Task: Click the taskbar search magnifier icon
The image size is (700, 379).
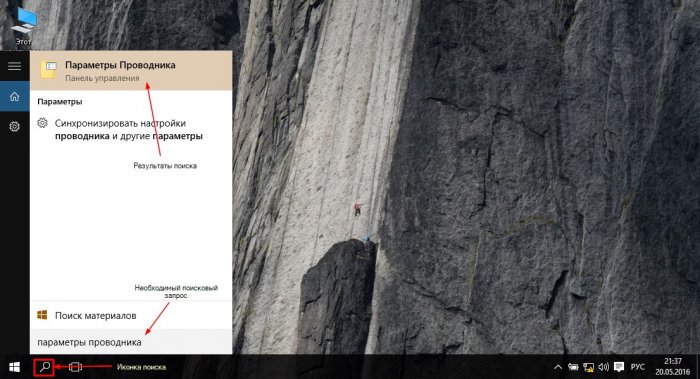Action: (x=44, y=367)
